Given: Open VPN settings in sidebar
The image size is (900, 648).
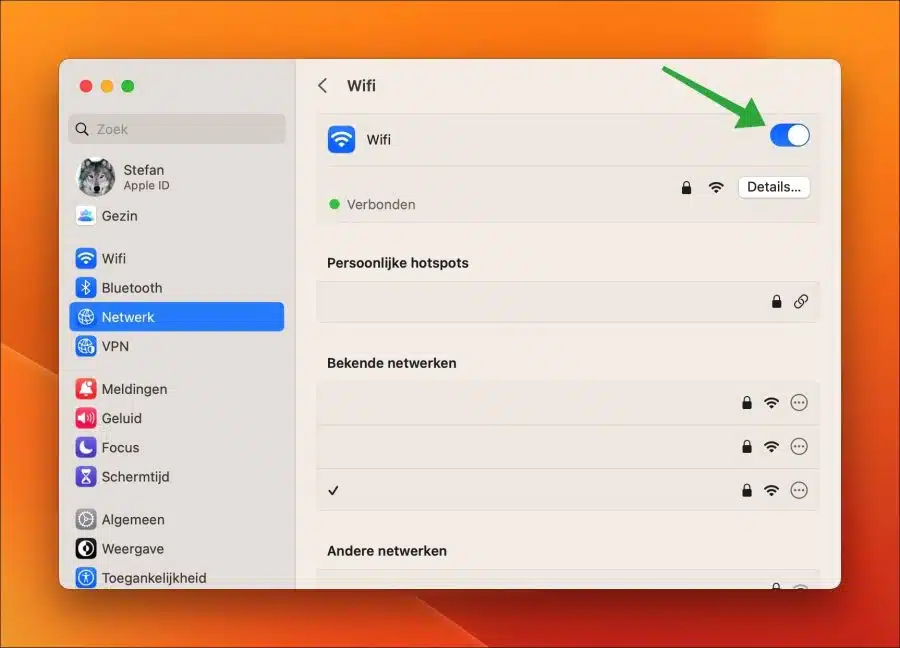Looking at the screenshot, I should coord(177,346).
